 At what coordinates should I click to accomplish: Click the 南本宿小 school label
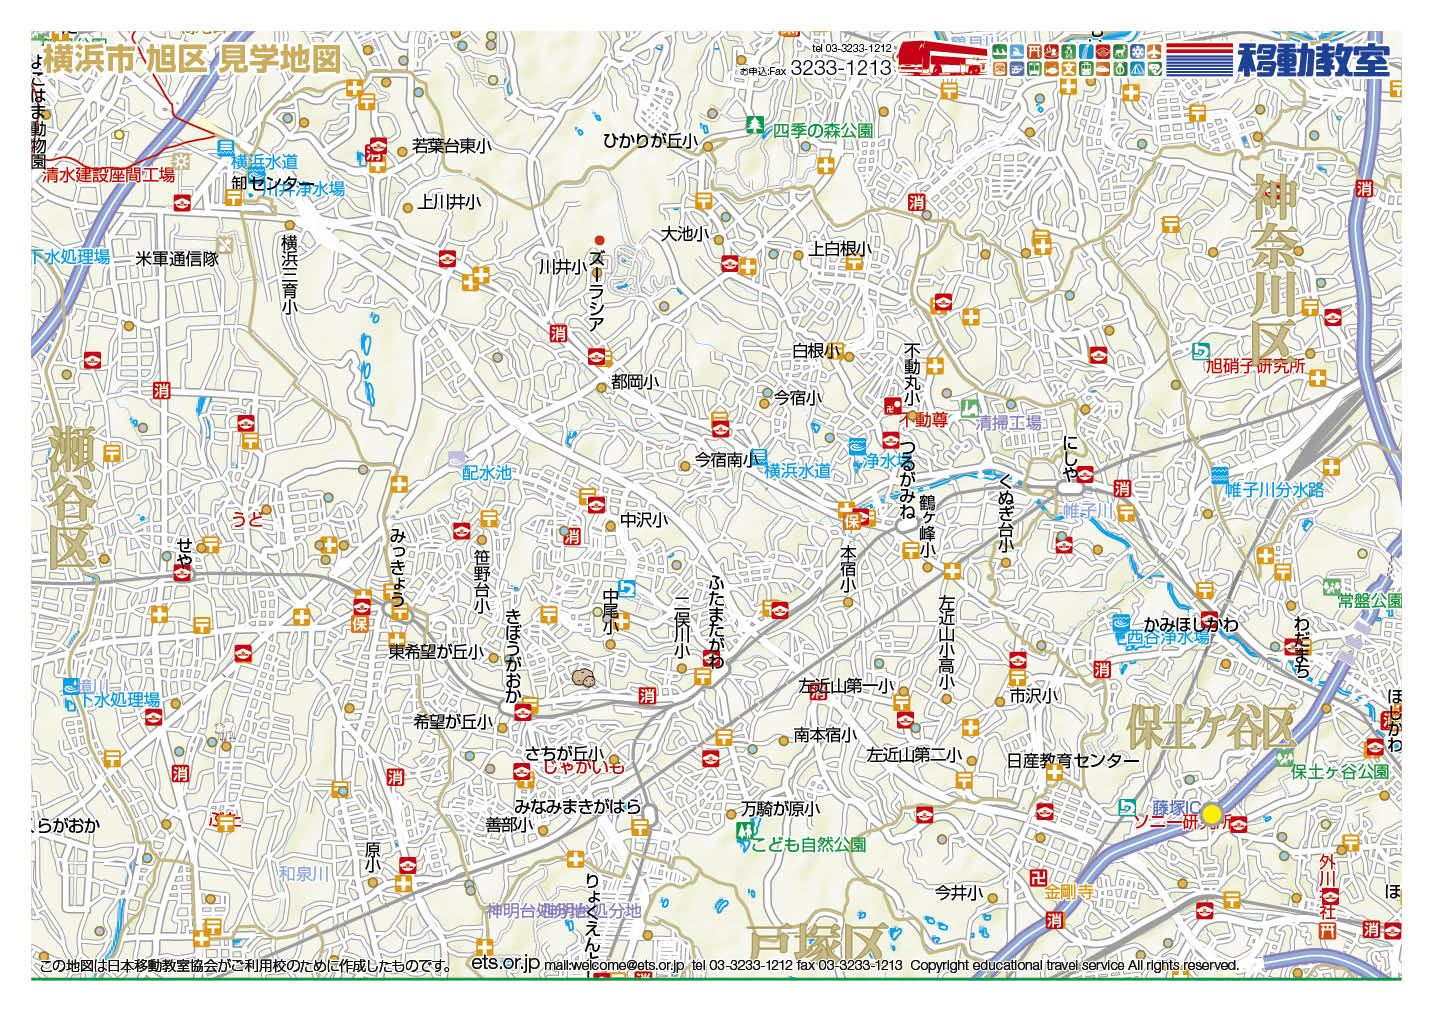(825, 735)
